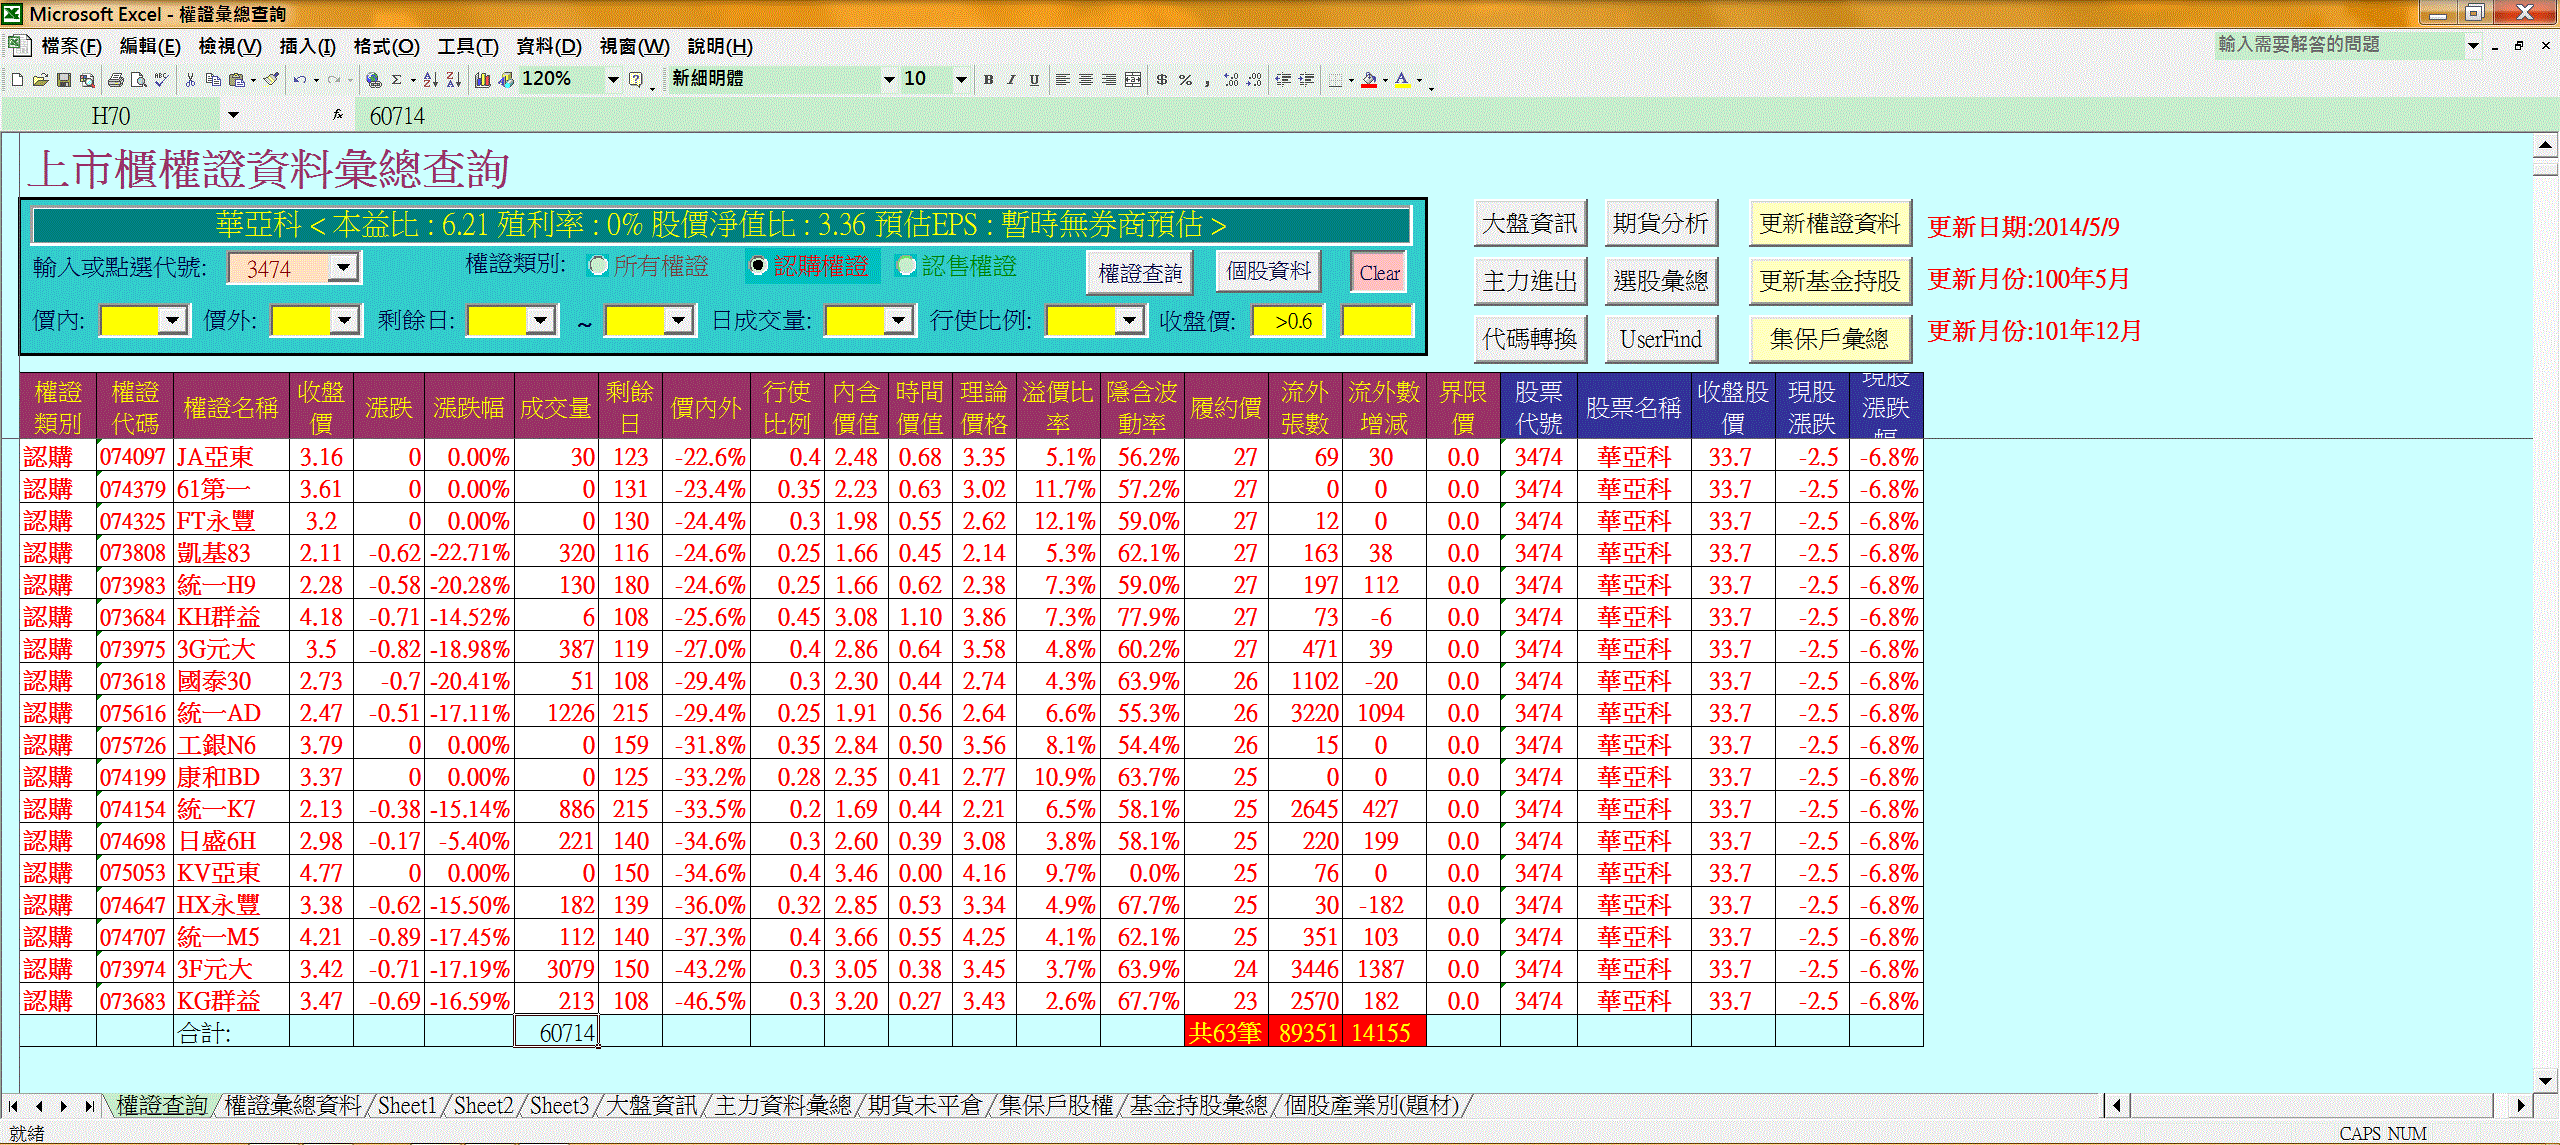Open the Chart Wizard icon
The width and height of the screenshot is (2560, 1145).
coord(483,80)
